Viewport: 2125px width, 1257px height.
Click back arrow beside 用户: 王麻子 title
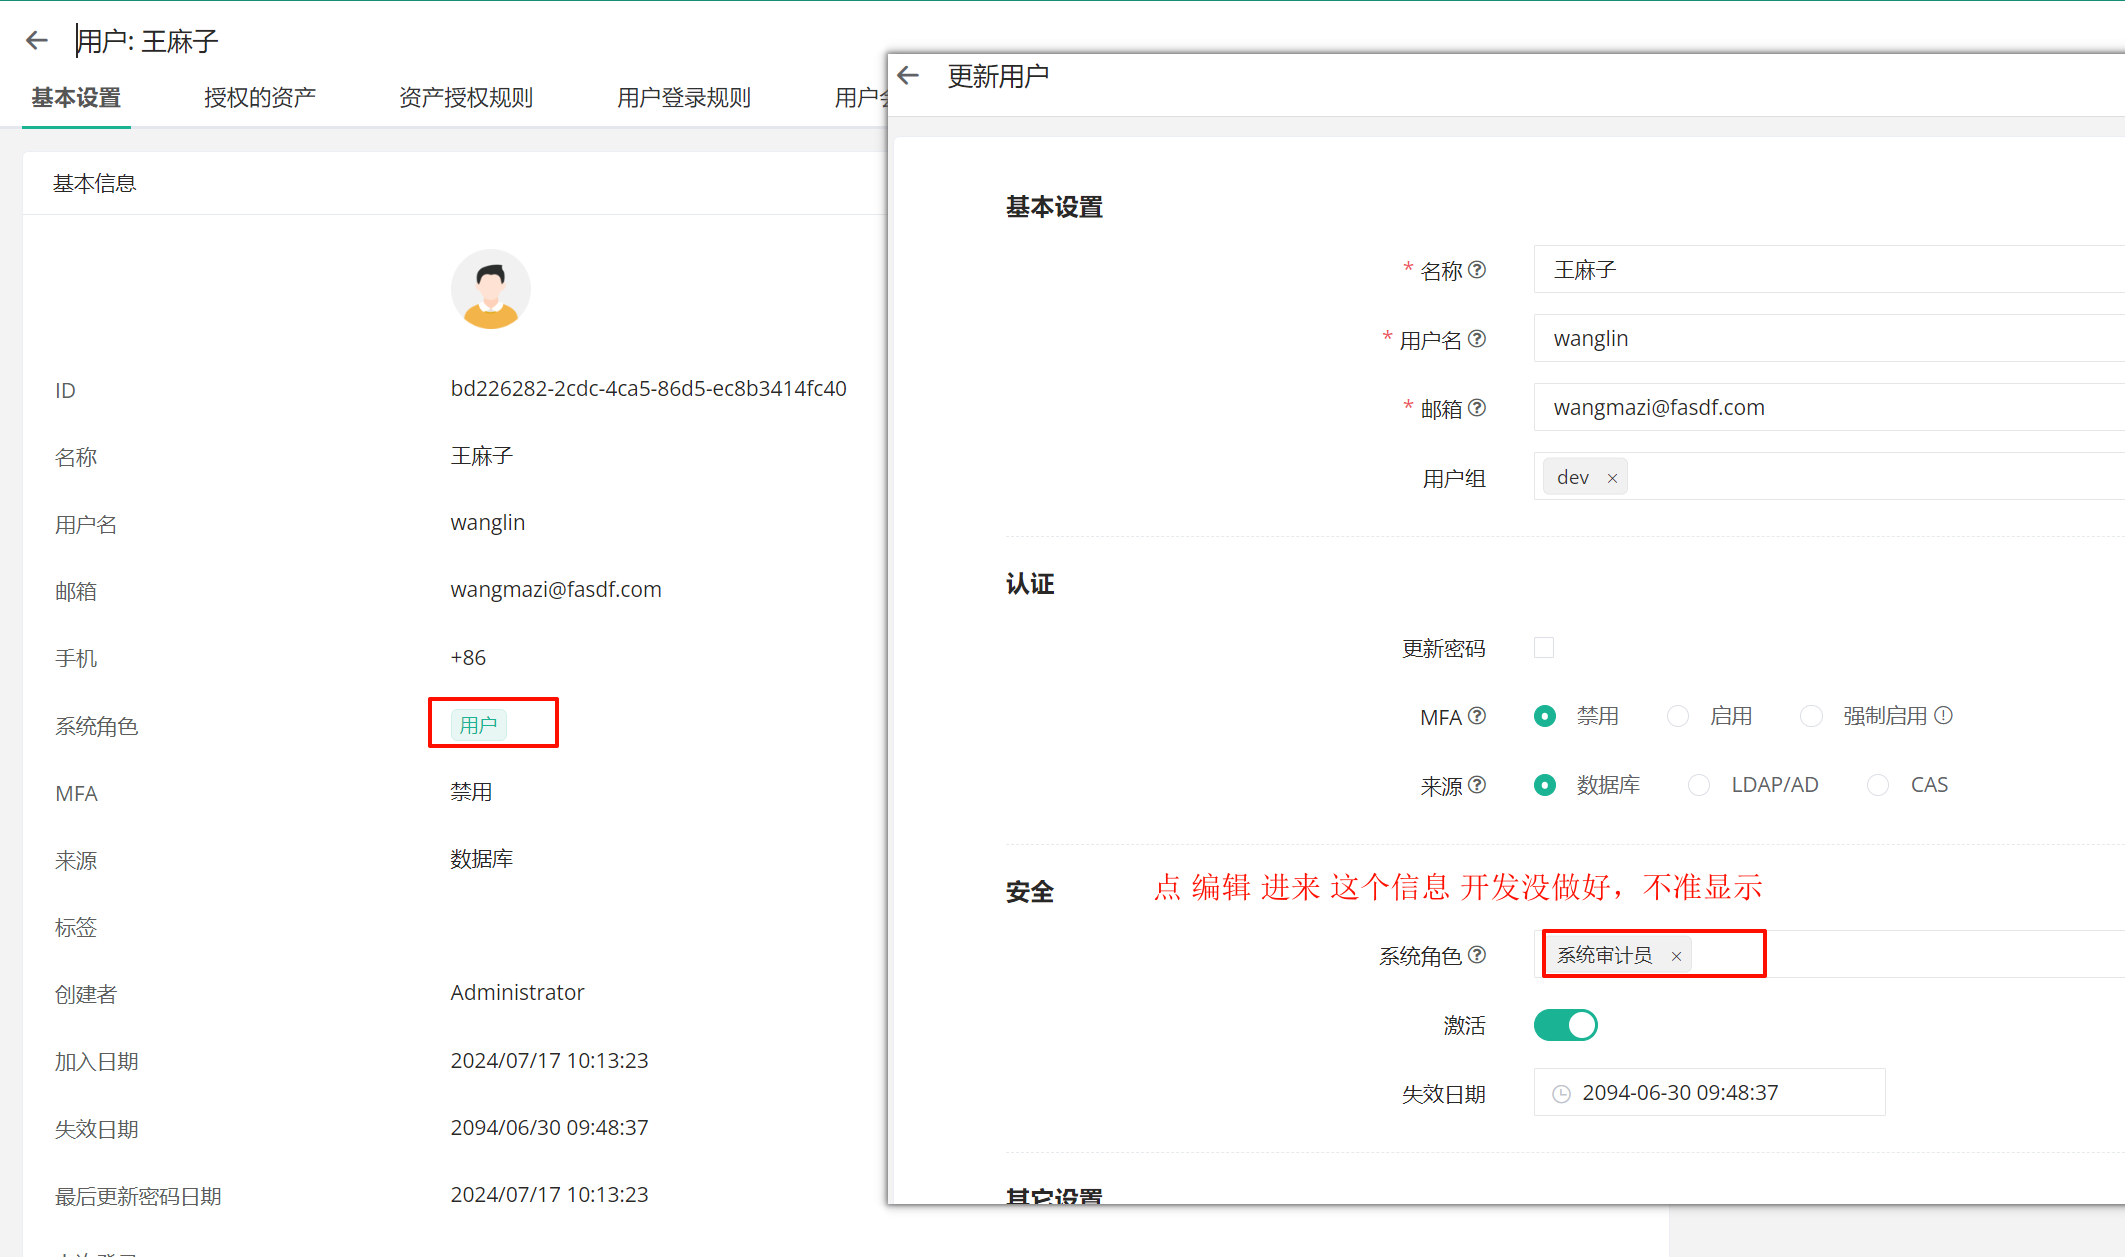pos(37,40)
